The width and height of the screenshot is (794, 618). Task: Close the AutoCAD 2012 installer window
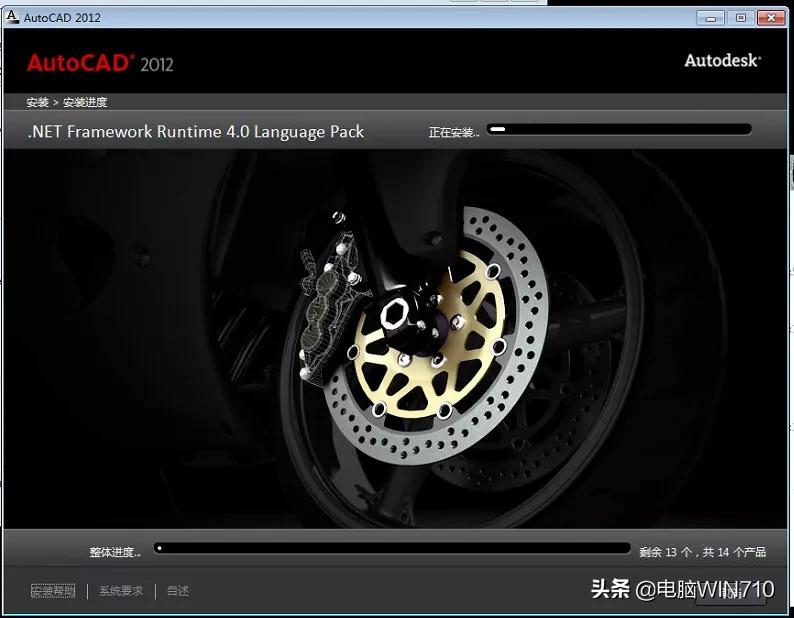(771, 18)
